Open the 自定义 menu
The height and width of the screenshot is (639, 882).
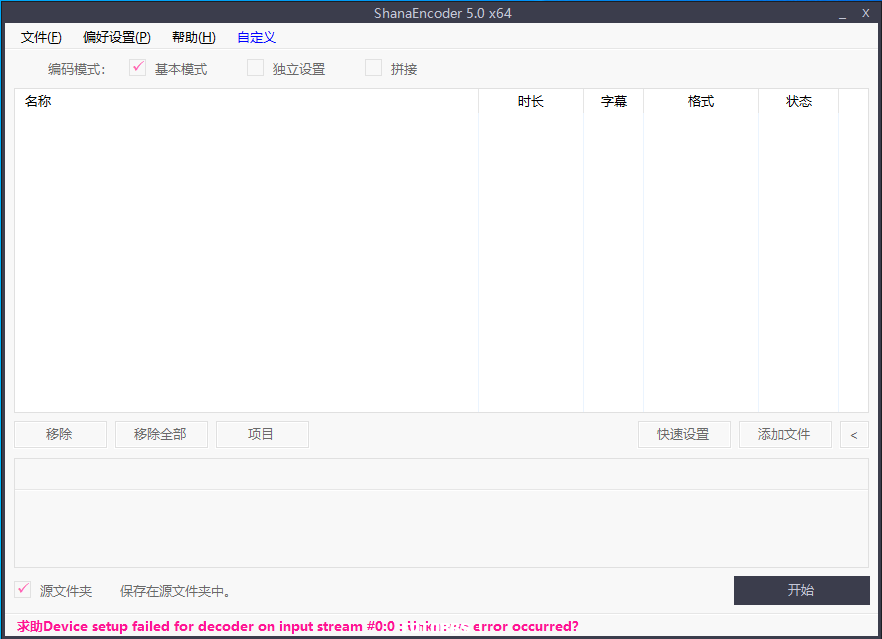[256, 37]
